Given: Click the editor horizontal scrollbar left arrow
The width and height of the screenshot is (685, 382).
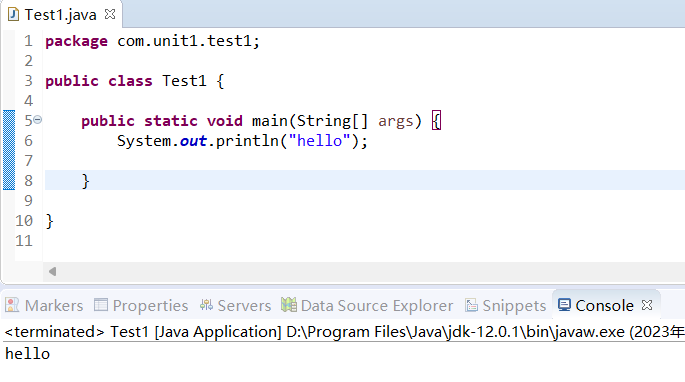Looking at the screenshot, I should click(x=52, y=271).
